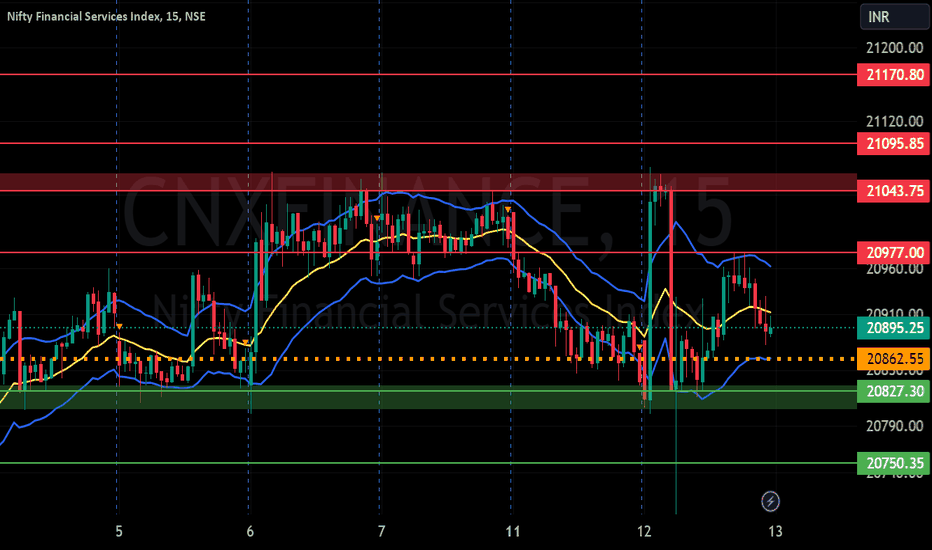This screenshot has width=932, height=550.
Task: Click the 21200.00 price axis value
Action: pyautogui.click(x=895, y=48)
